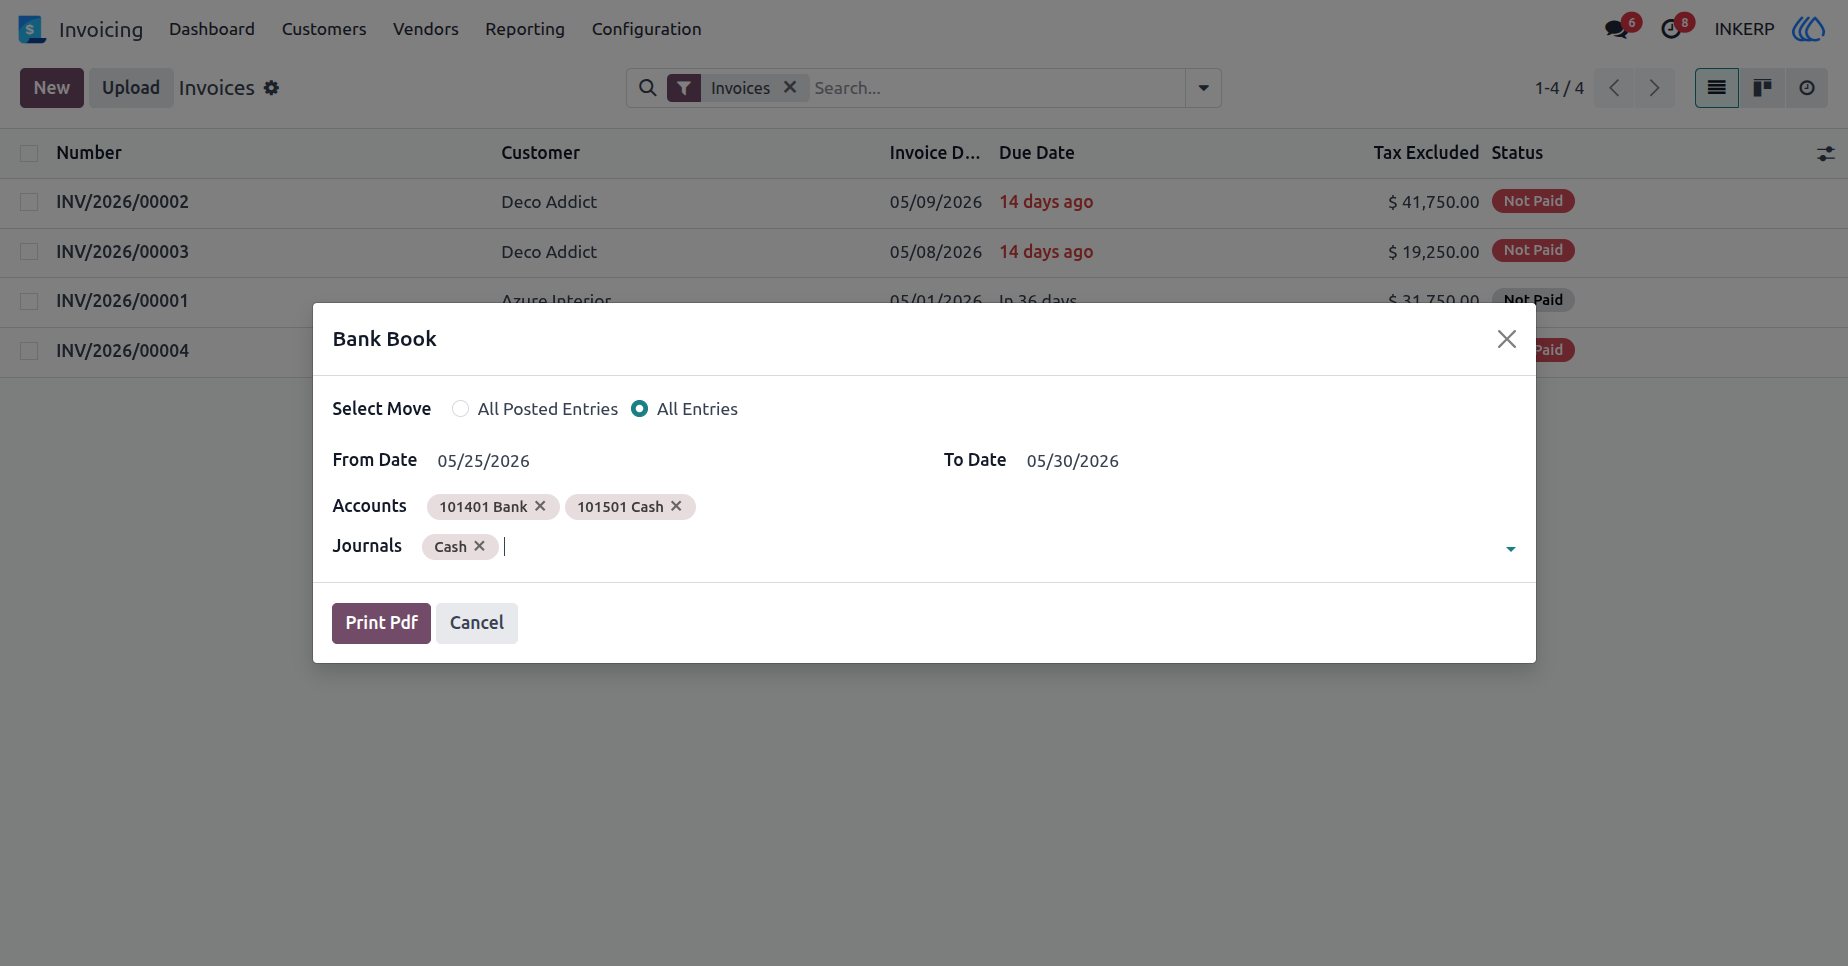Image resolution: width=1848 pixels, height=966 pixels.
Task: Go to next page of records
Action: [x=1655, y=88]
